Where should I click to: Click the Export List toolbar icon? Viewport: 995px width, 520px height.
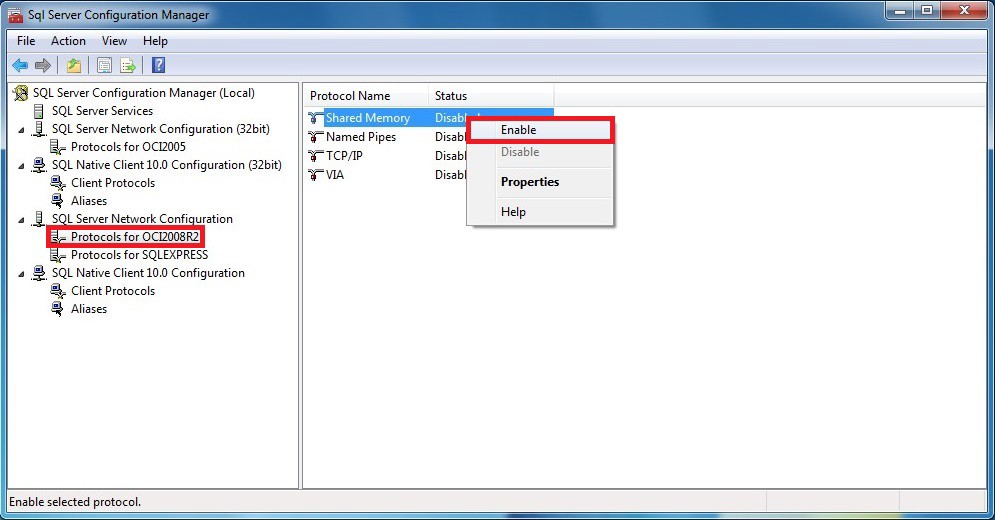tap(128, 66)
